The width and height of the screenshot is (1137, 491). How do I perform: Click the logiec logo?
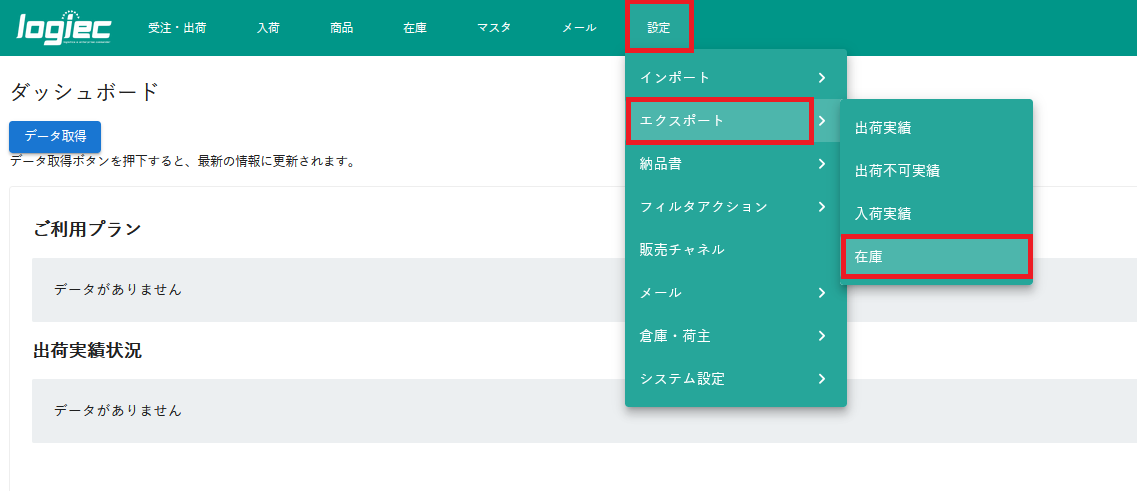tap(64, 28)
